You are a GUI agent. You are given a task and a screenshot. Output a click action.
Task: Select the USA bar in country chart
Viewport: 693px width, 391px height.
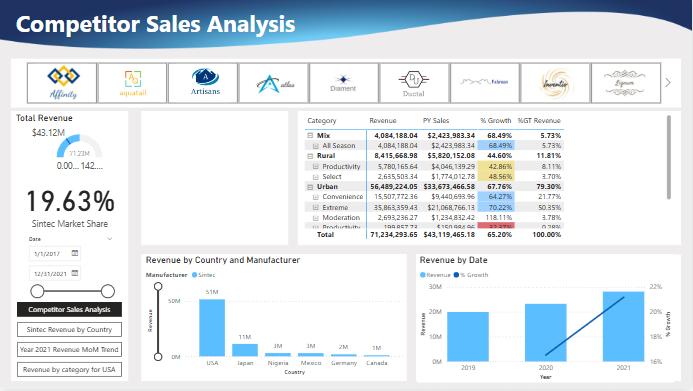pos(212,328)
